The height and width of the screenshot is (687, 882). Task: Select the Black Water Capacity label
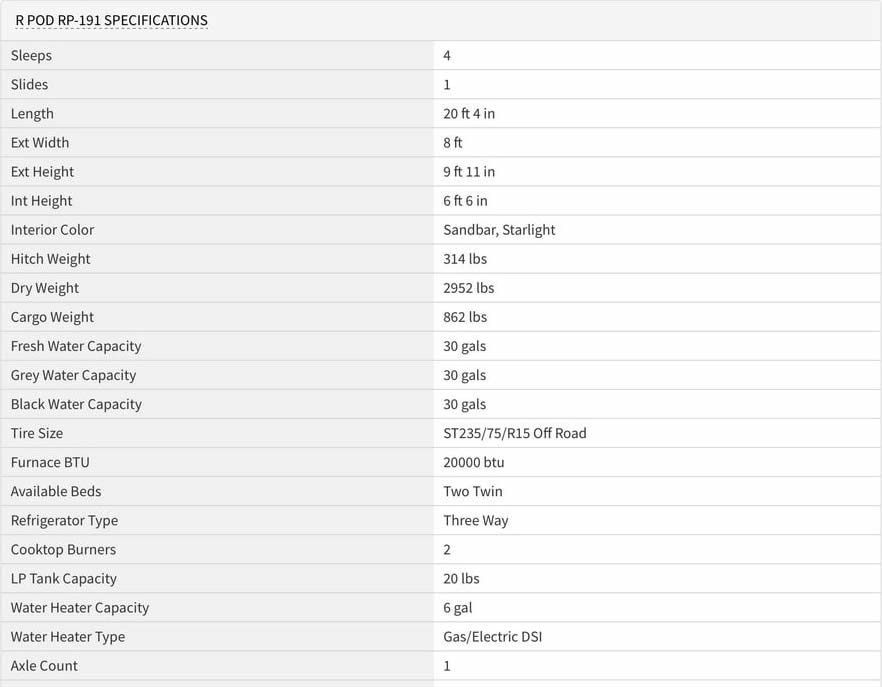(x=76, y=405)
